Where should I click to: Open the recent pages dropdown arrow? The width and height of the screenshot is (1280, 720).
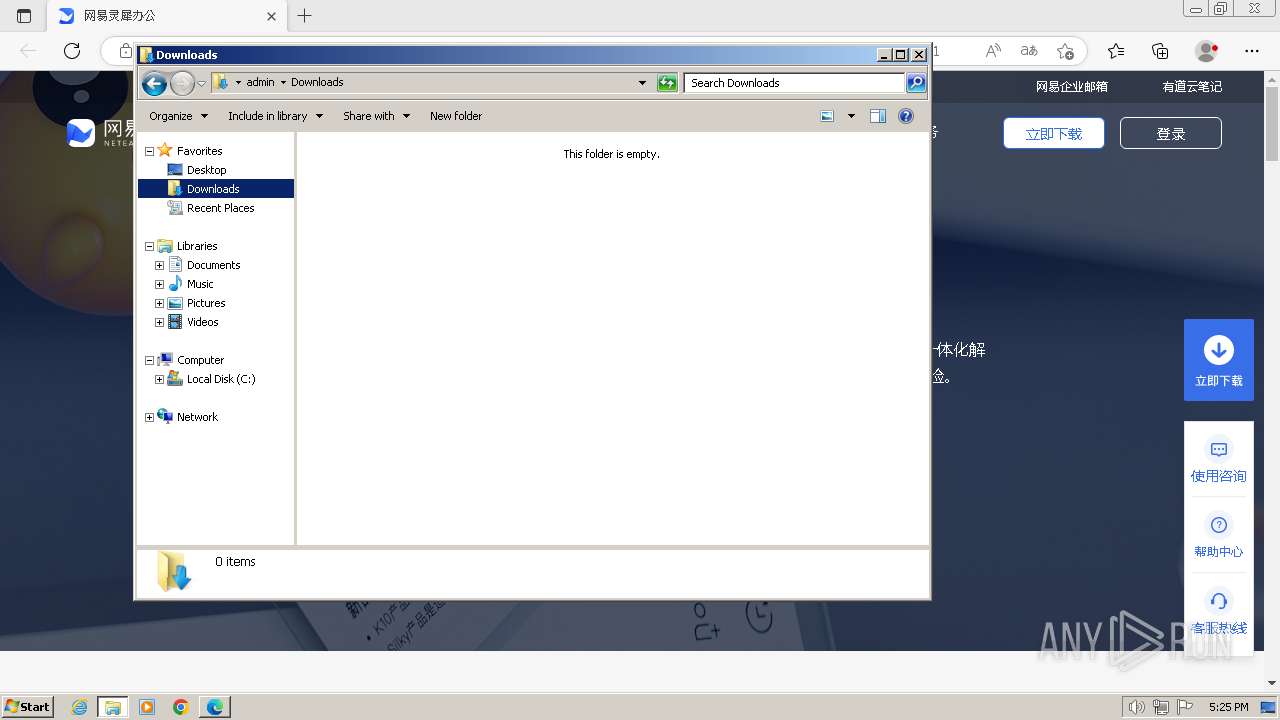[x=201, y=83]
